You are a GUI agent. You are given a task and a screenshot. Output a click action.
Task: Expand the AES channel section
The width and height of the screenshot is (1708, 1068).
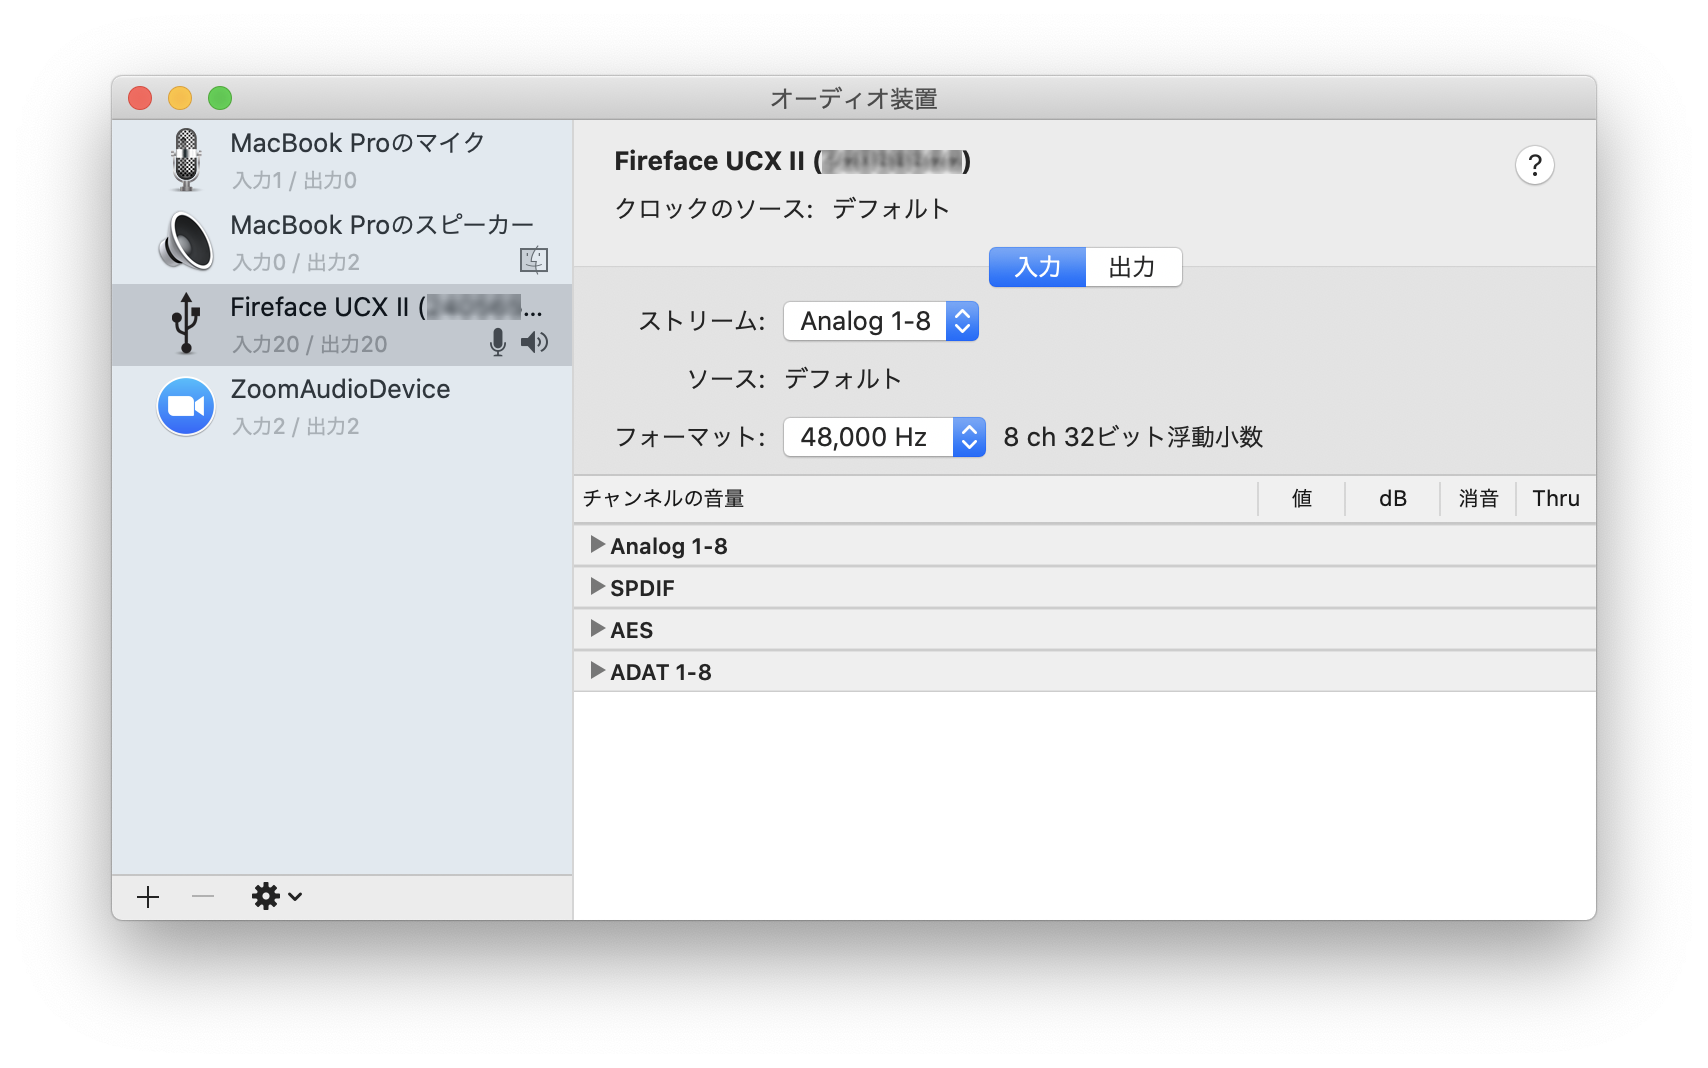597,629
